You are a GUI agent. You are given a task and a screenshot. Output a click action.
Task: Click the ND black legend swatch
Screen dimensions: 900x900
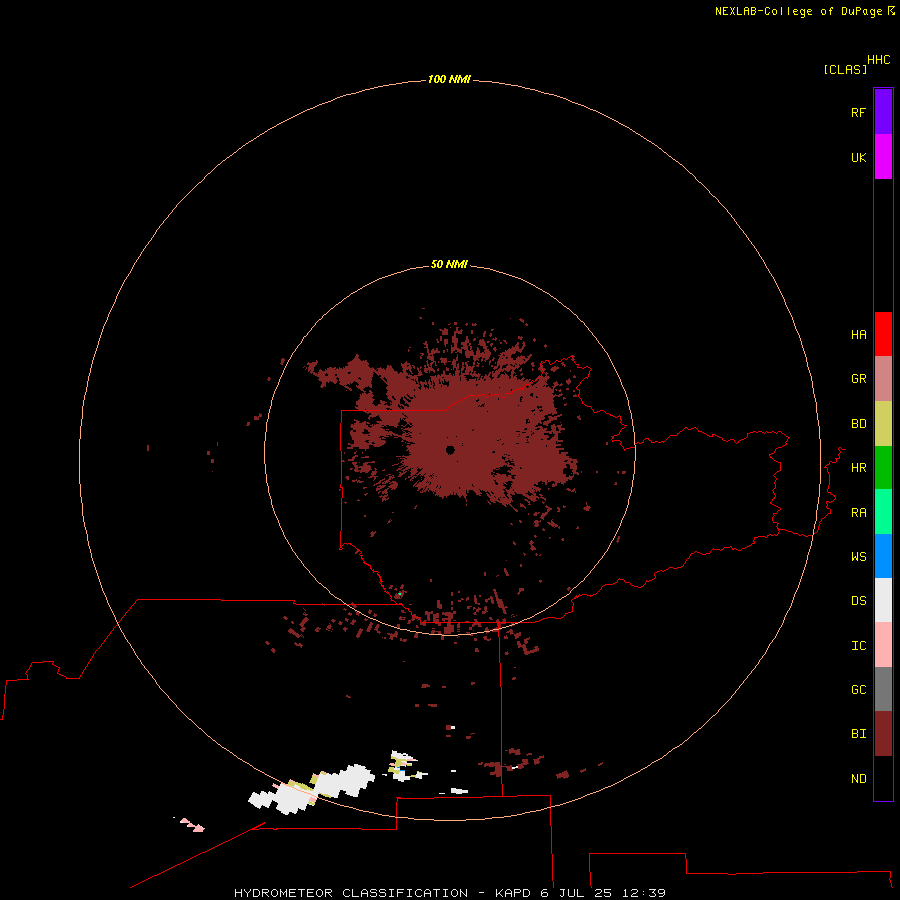(x=883, y=778)
